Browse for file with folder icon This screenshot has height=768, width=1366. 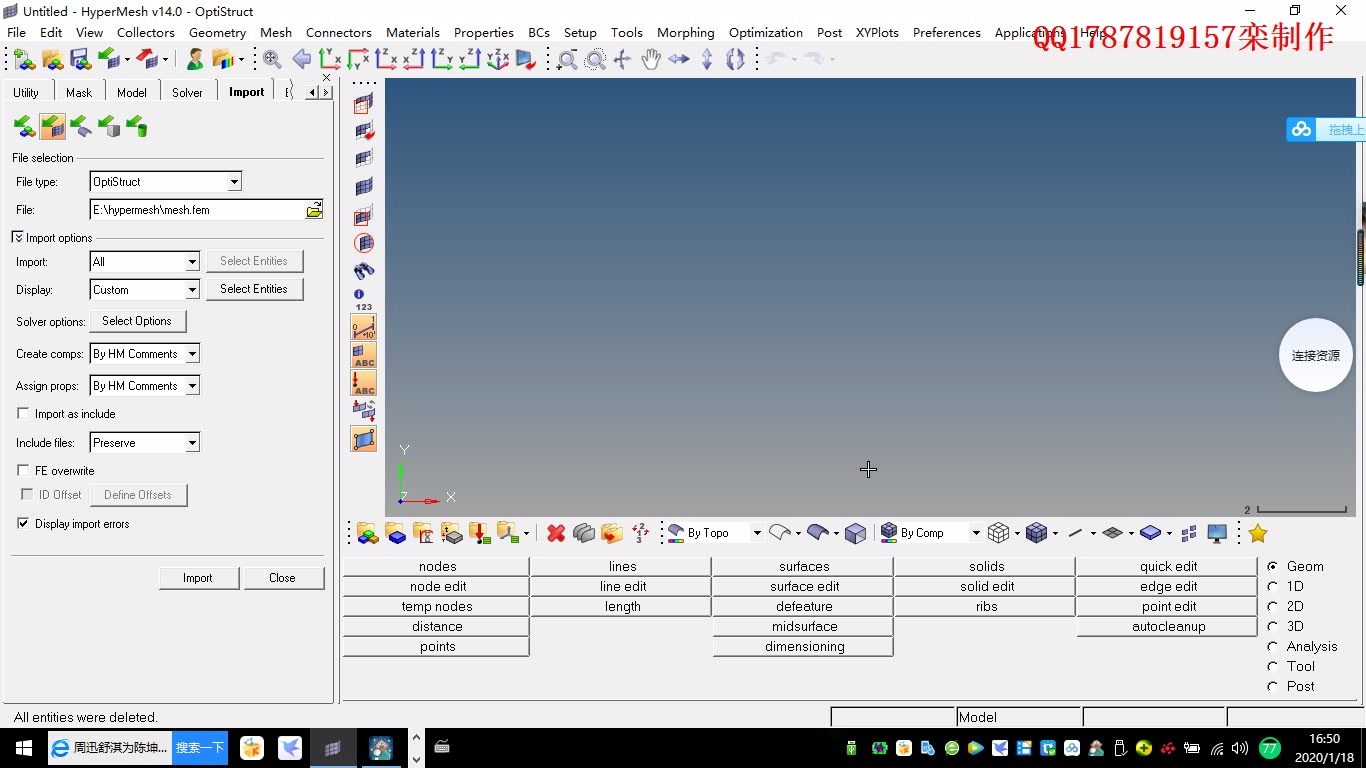tap(314, 210)
